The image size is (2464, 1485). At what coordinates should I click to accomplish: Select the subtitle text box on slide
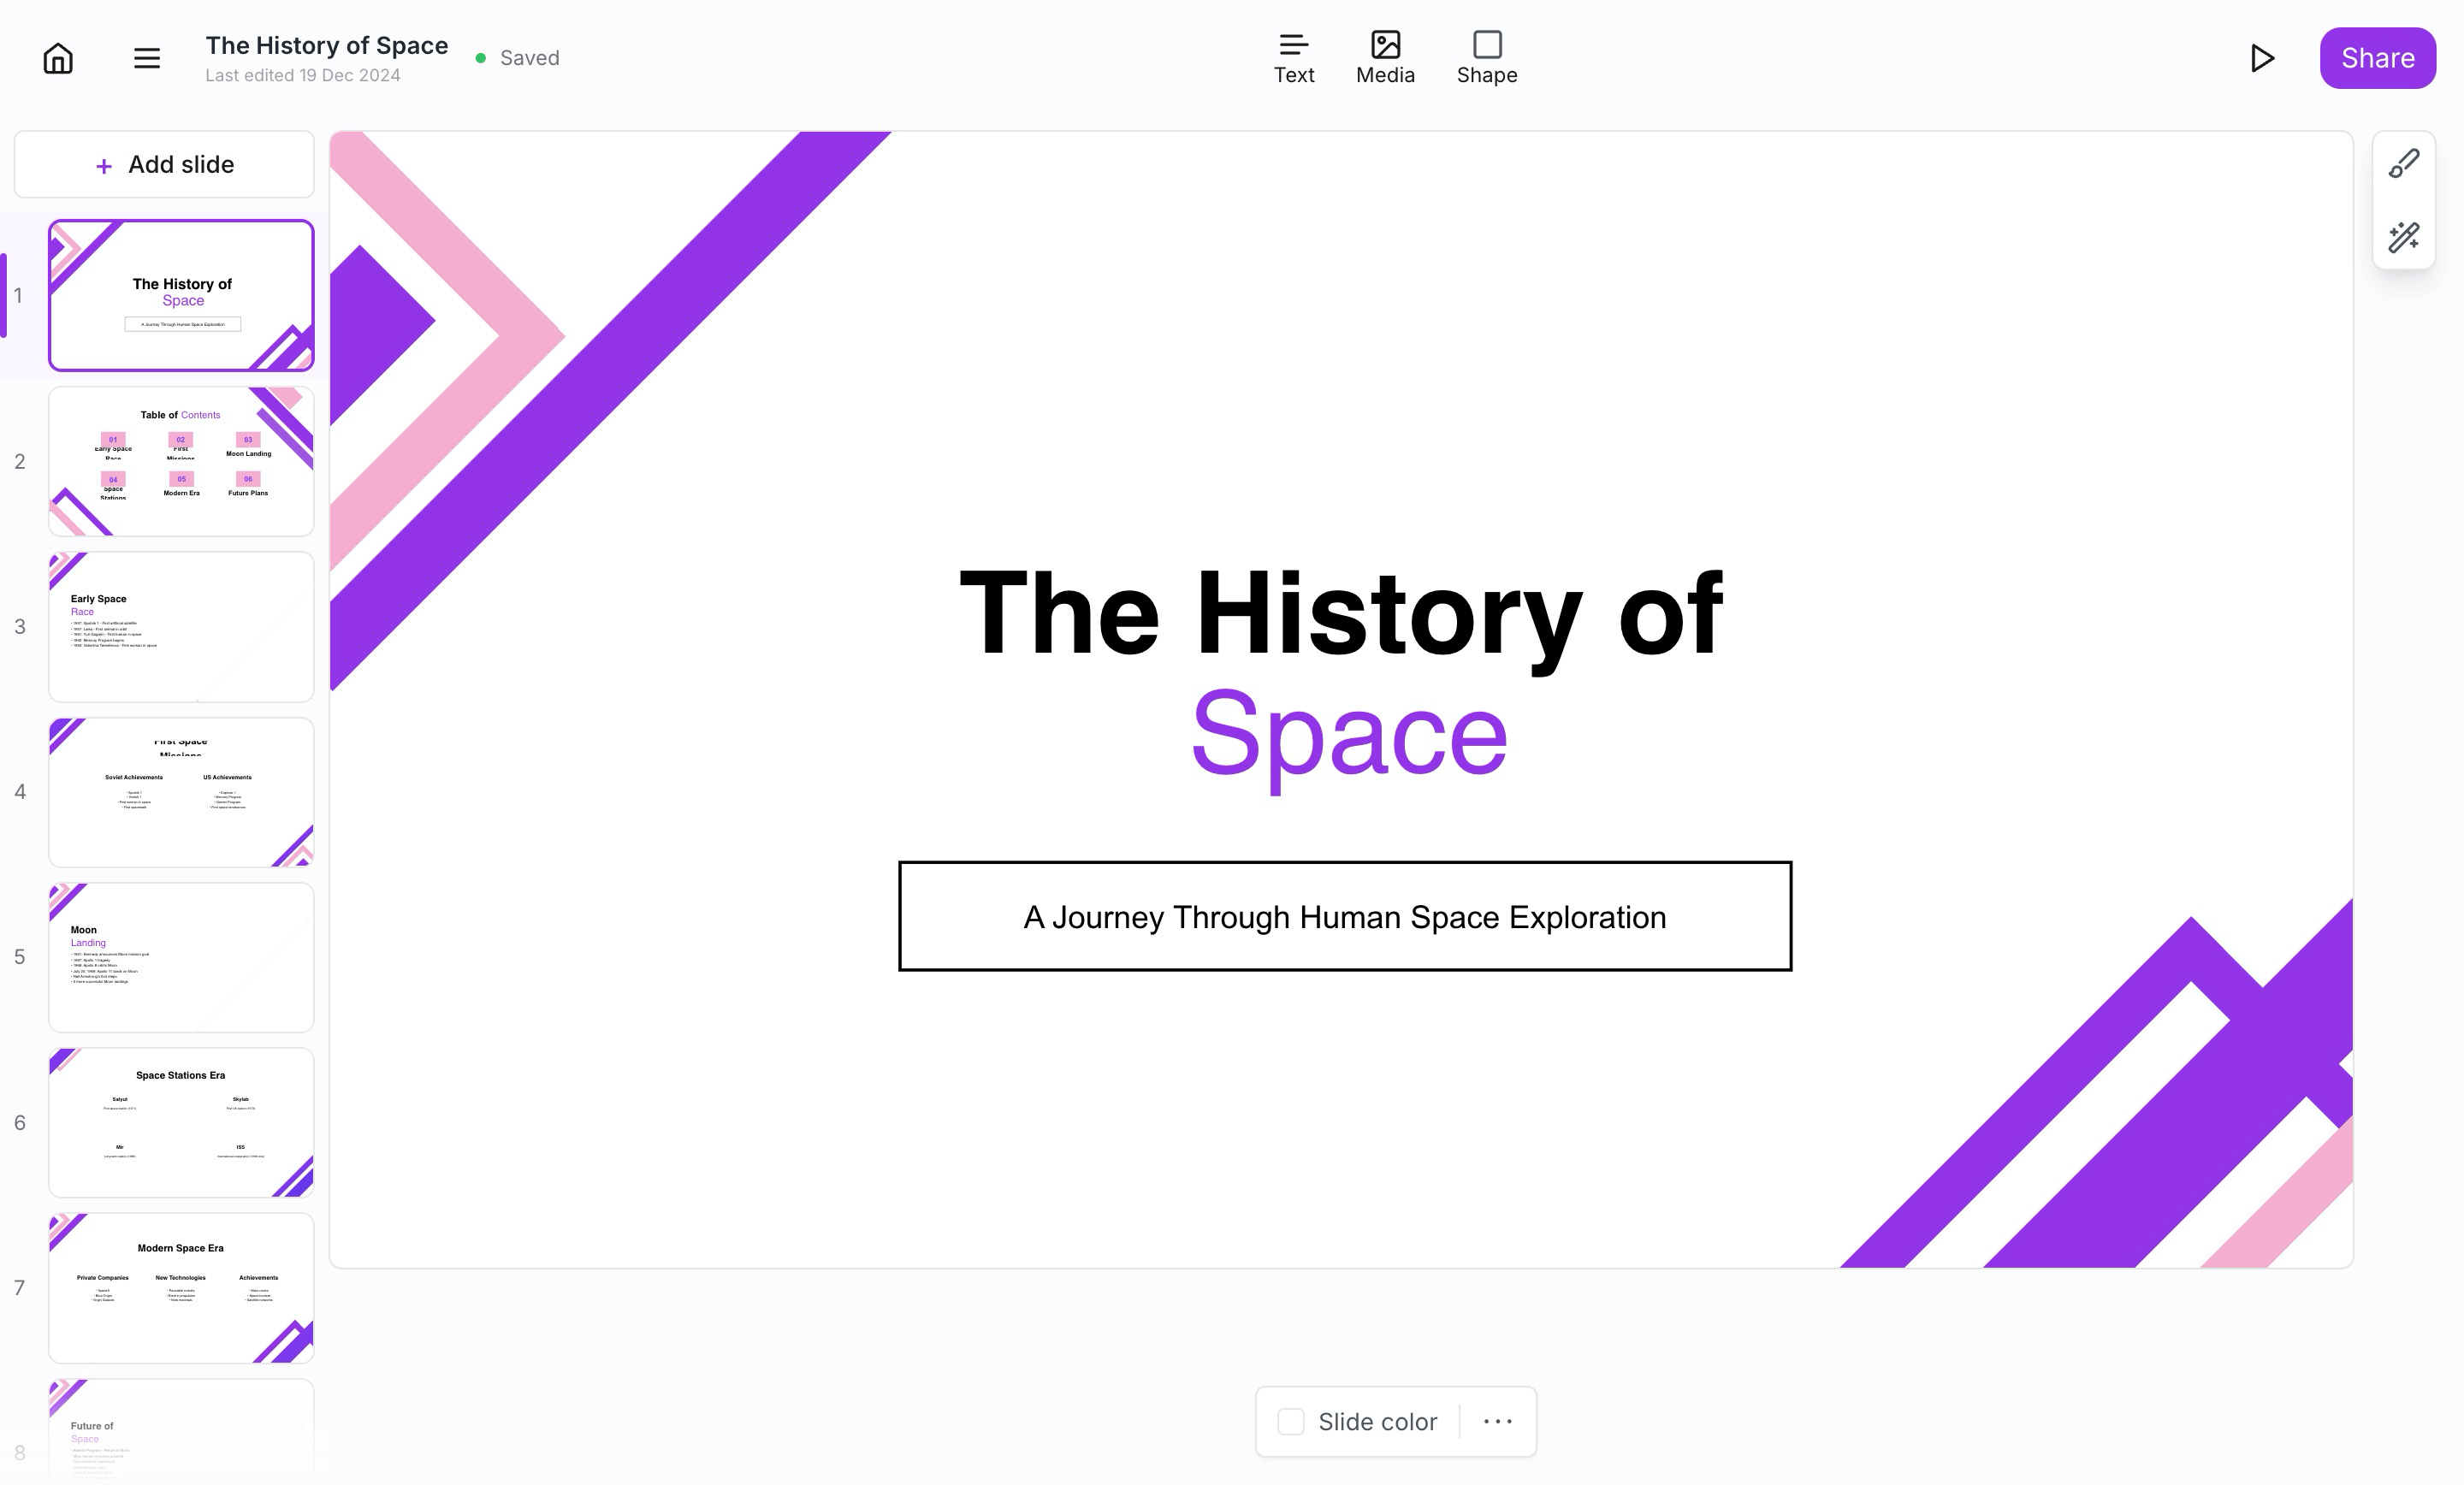coord(1345,916)
